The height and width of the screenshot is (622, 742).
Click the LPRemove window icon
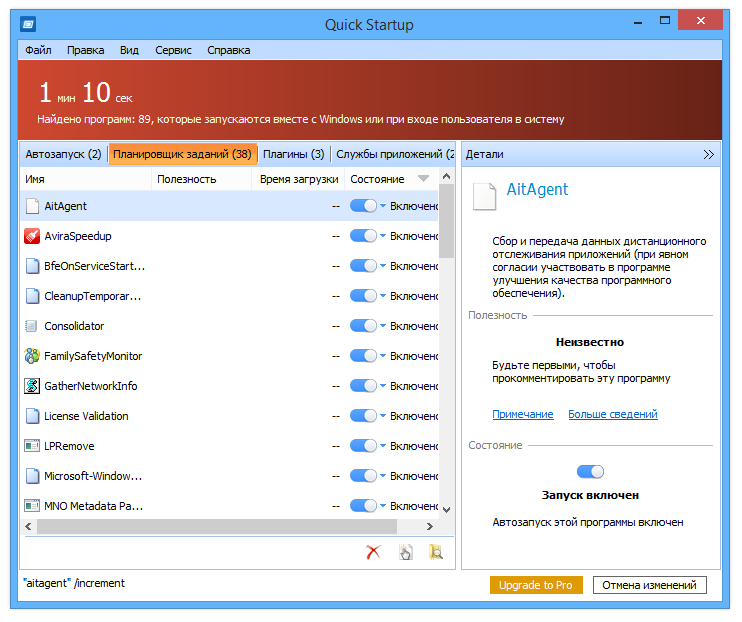click(32, 446)
